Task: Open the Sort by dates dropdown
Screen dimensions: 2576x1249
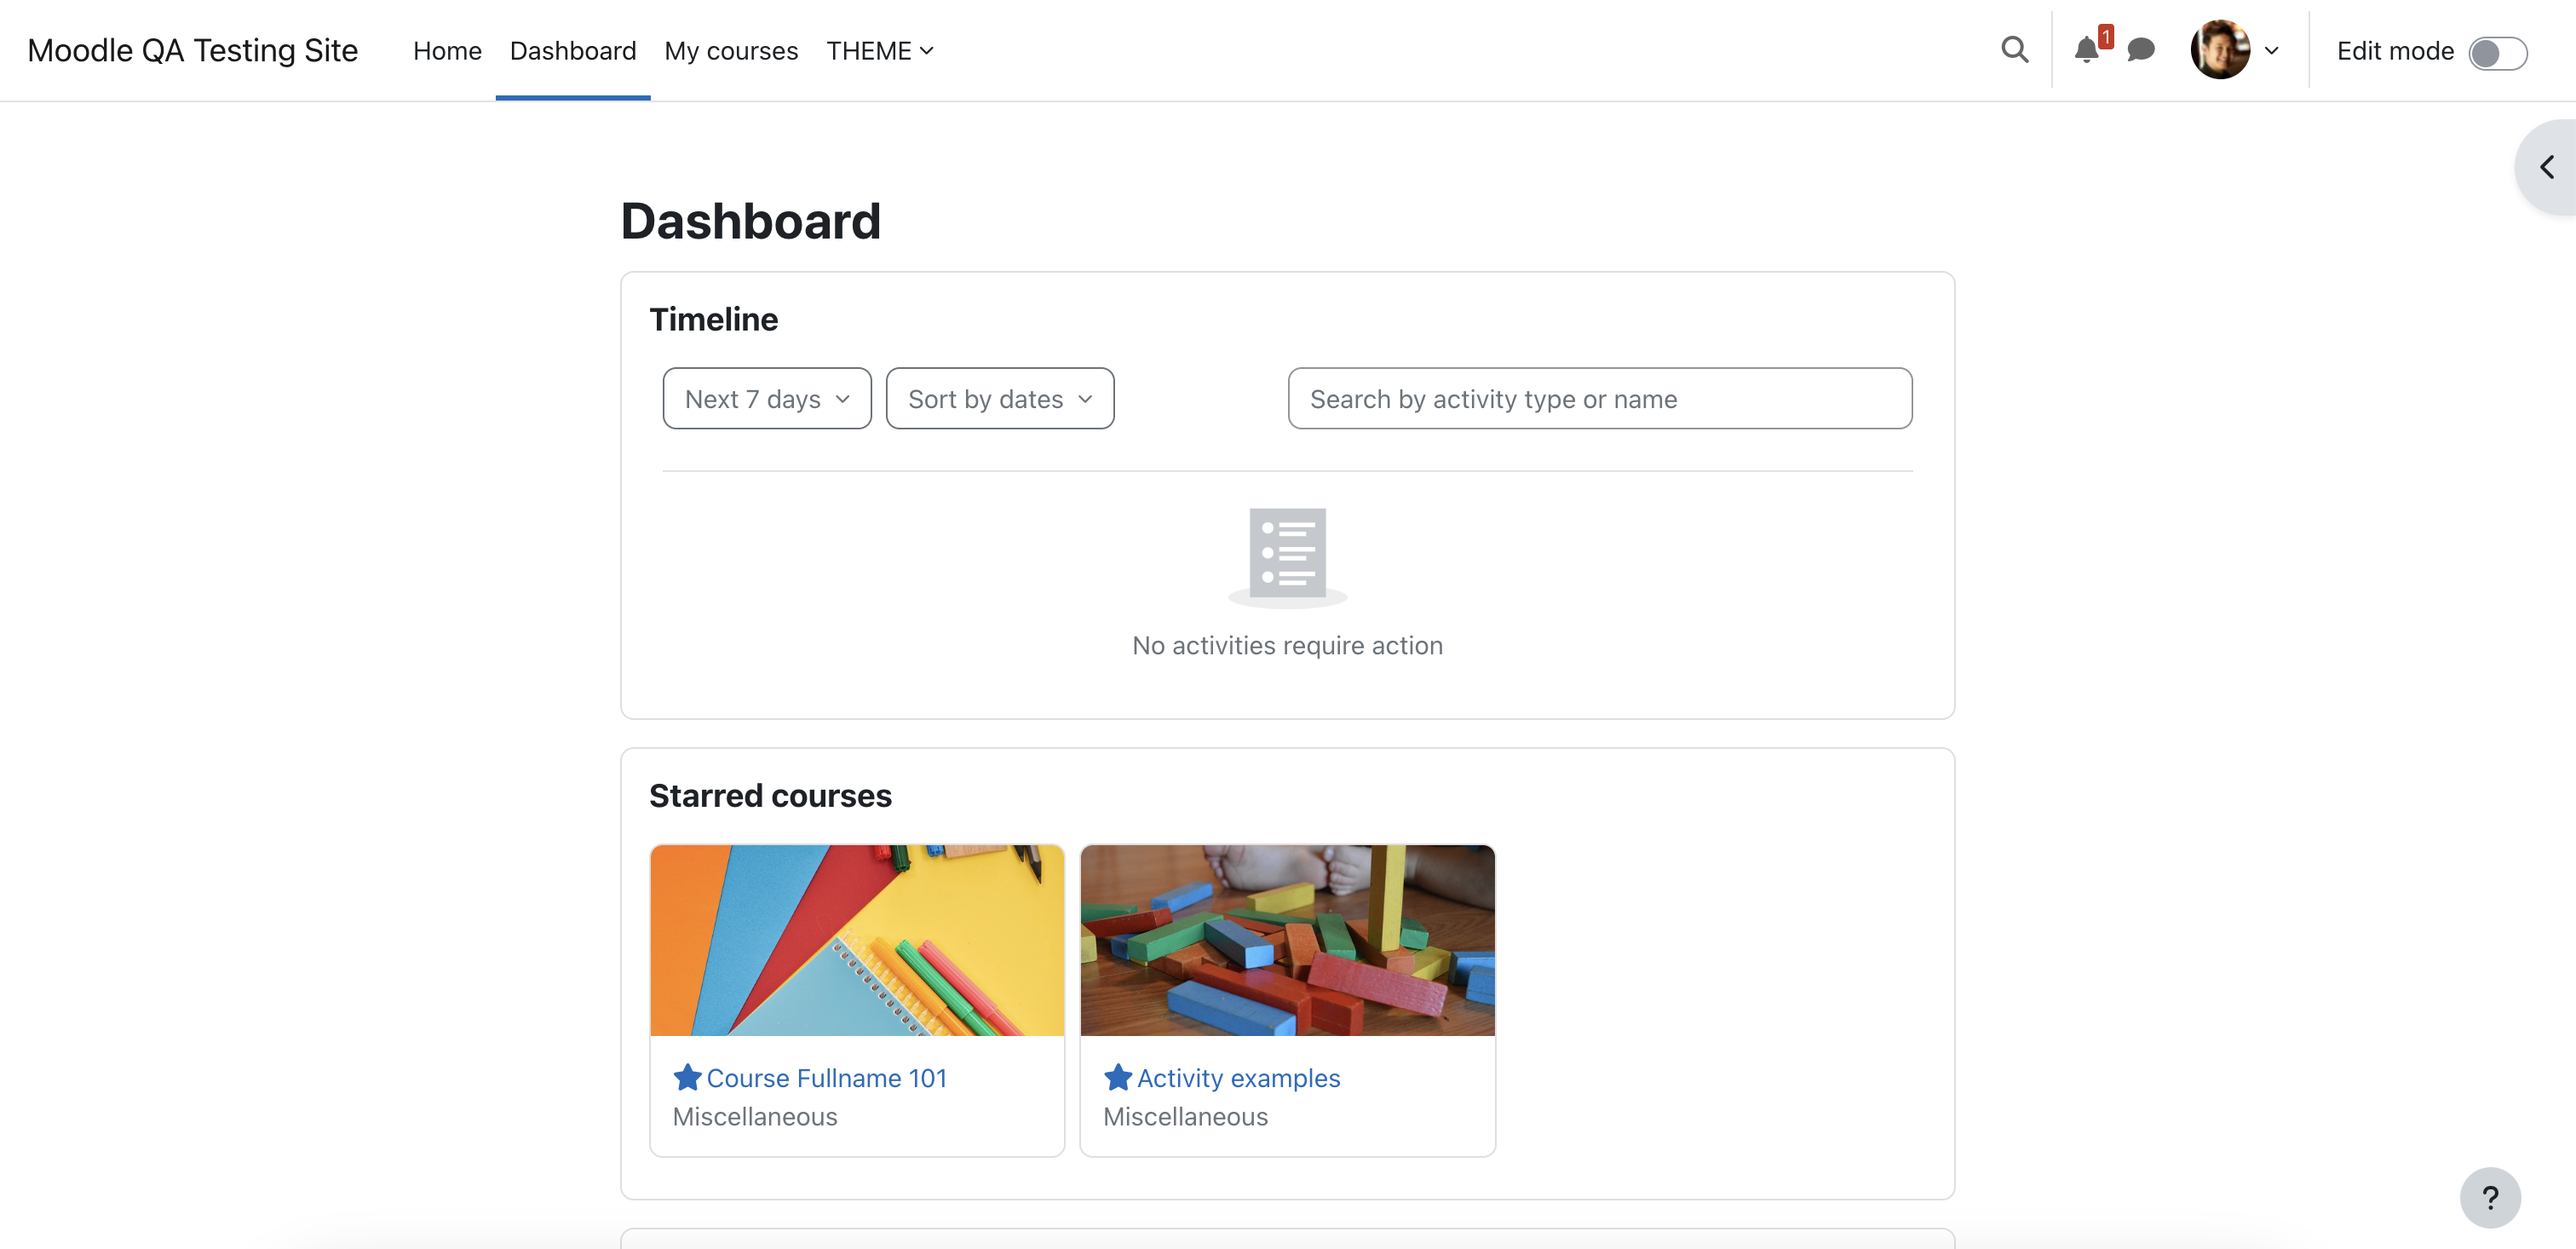Action: click(1000, 398)
